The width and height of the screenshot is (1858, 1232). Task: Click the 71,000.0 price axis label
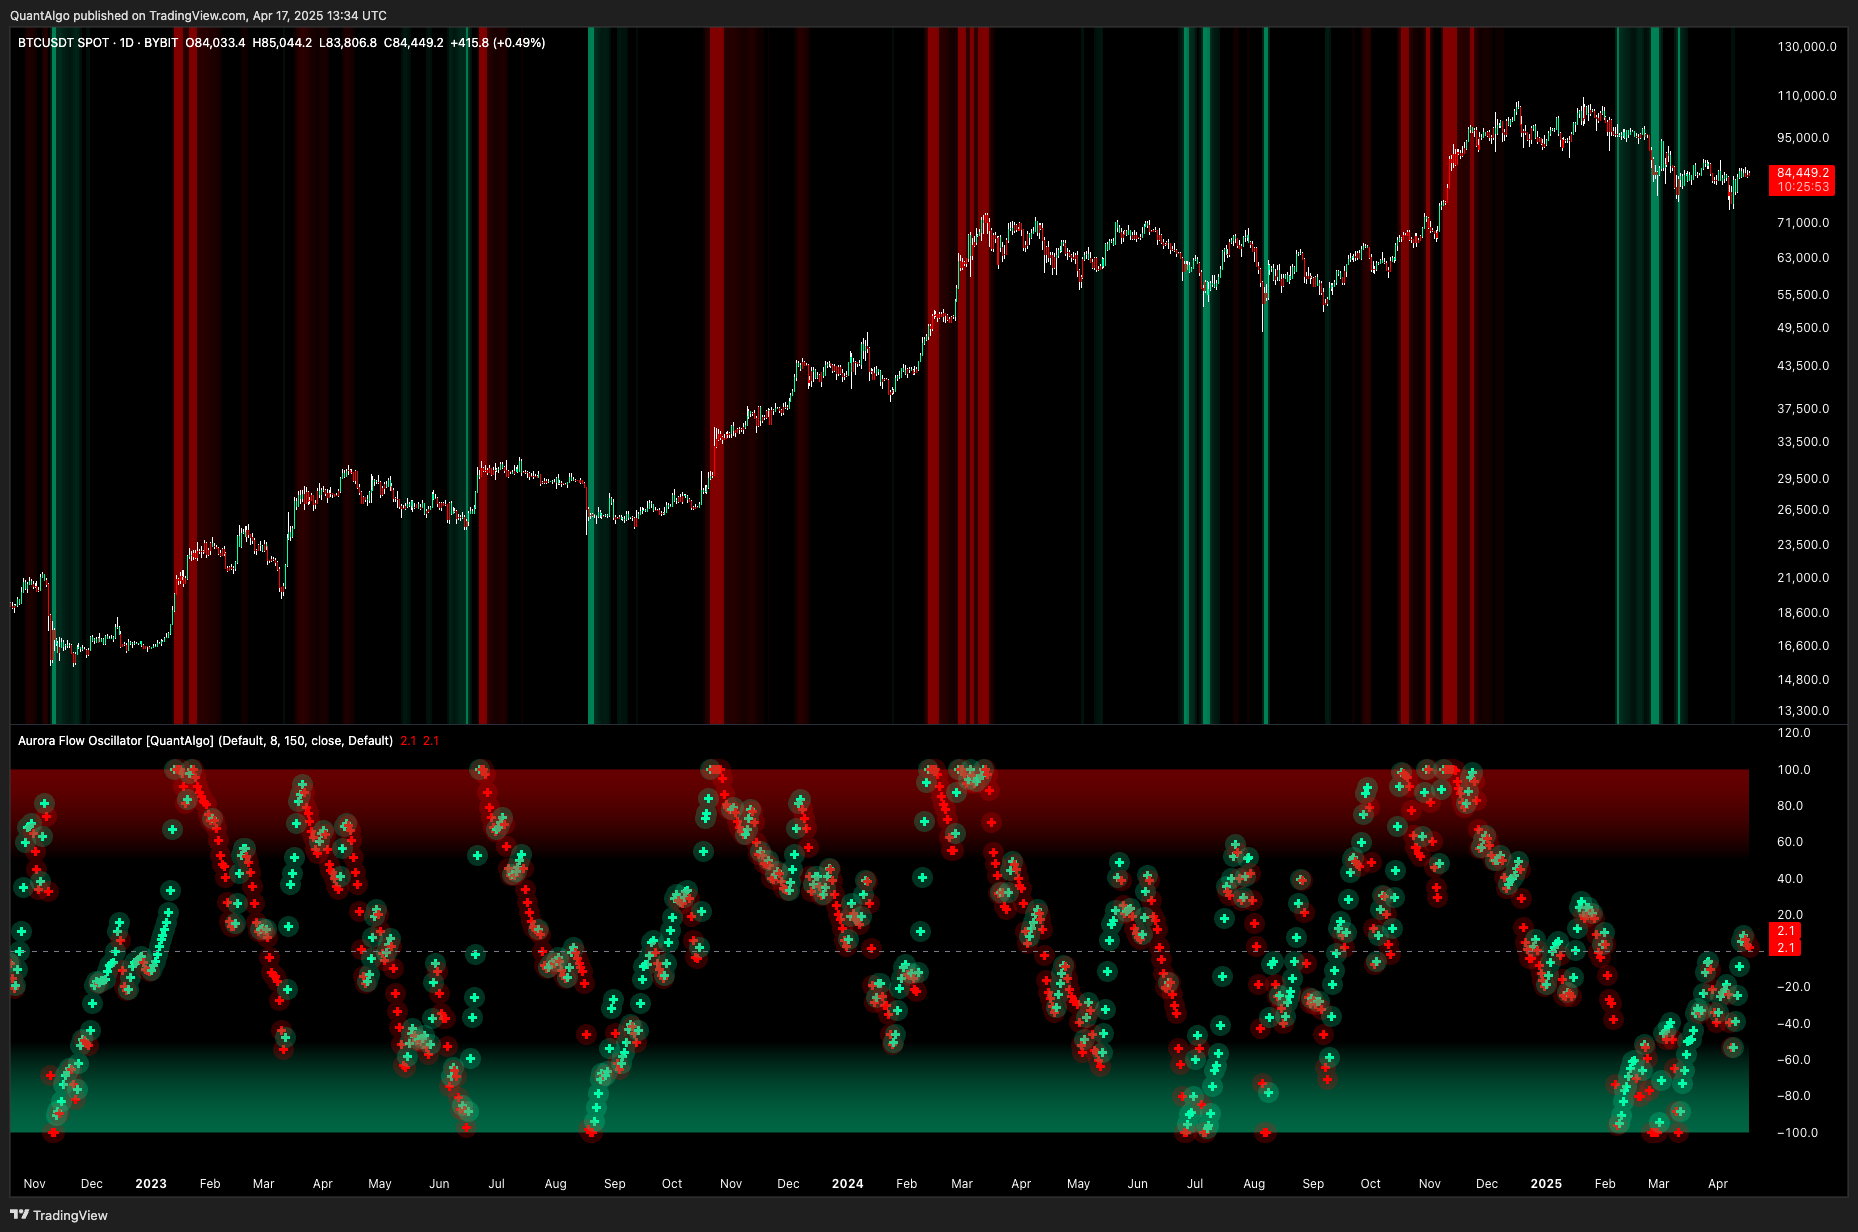(x=1803, y=223)
